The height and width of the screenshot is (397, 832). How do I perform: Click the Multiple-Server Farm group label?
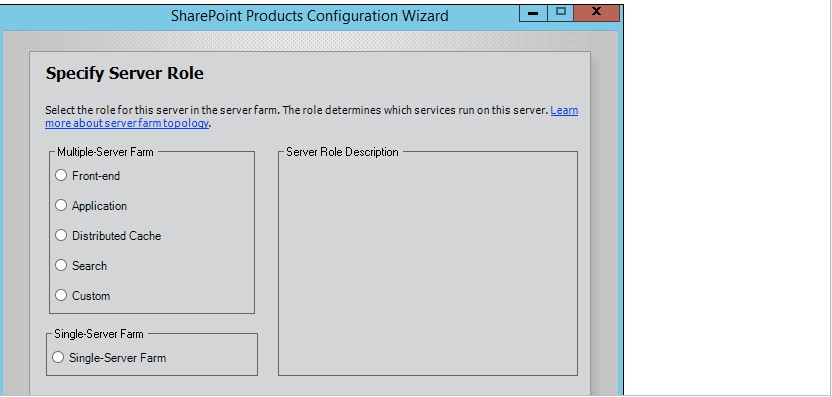[105, 152]
